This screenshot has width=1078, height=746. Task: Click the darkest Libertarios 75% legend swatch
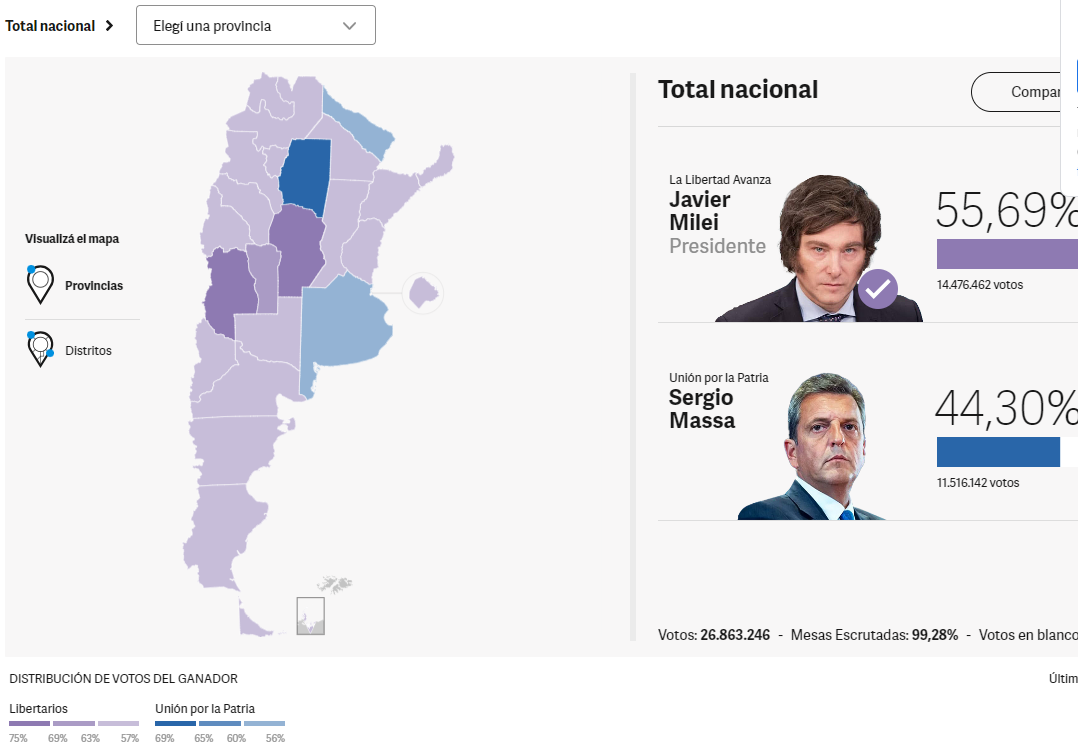29,723
